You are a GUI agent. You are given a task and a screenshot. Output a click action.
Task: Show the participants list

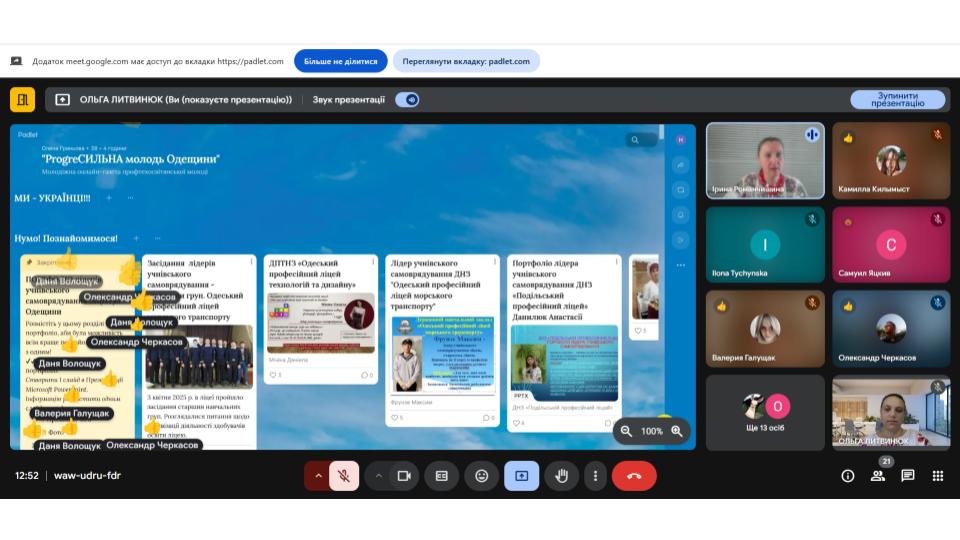click(x=878, y=476)
